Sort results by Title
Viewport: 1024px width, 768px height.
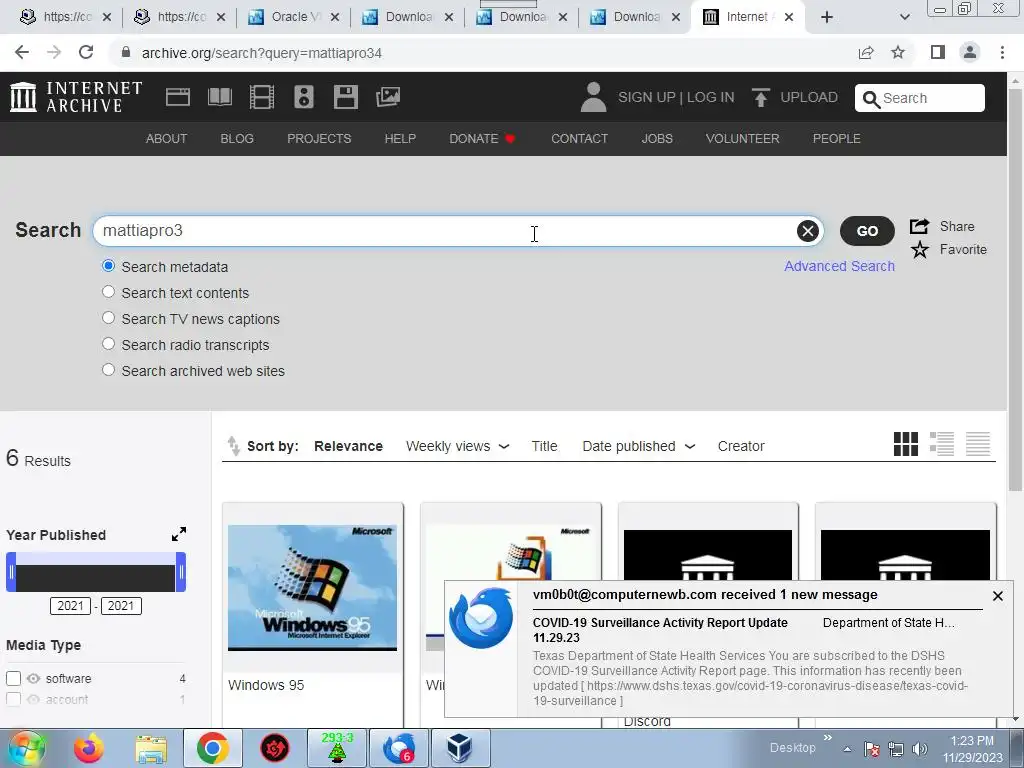pos(544,446)
